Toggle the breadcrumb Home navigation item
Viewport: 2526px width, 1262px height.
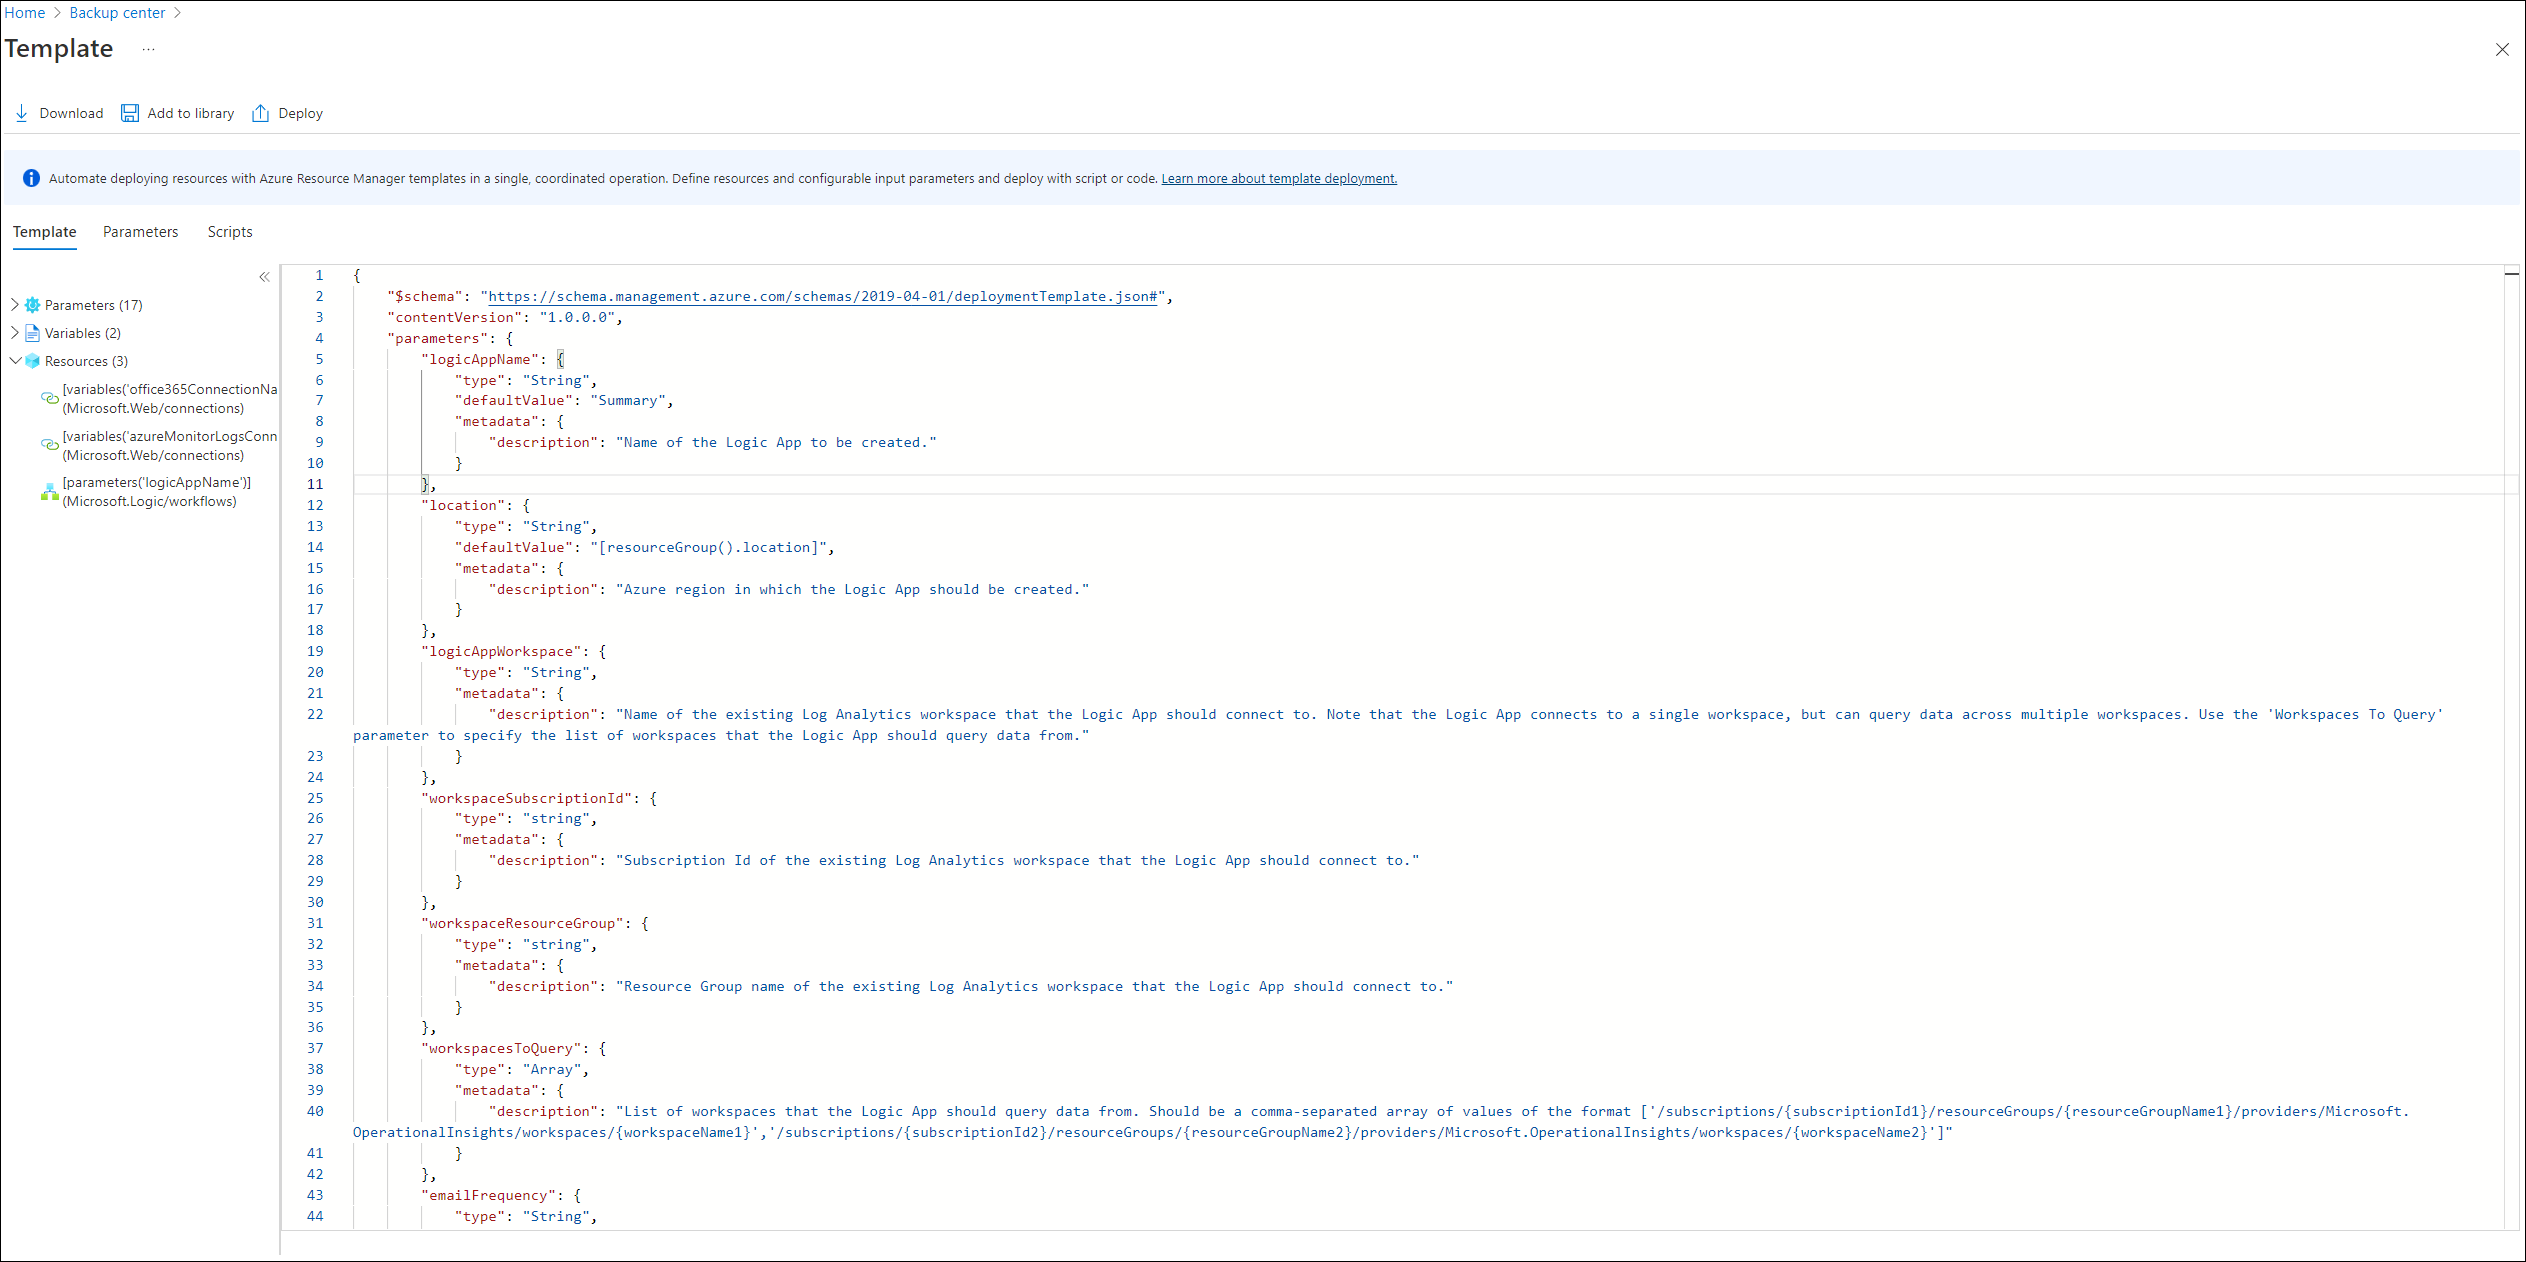click(x=27, y=13)
